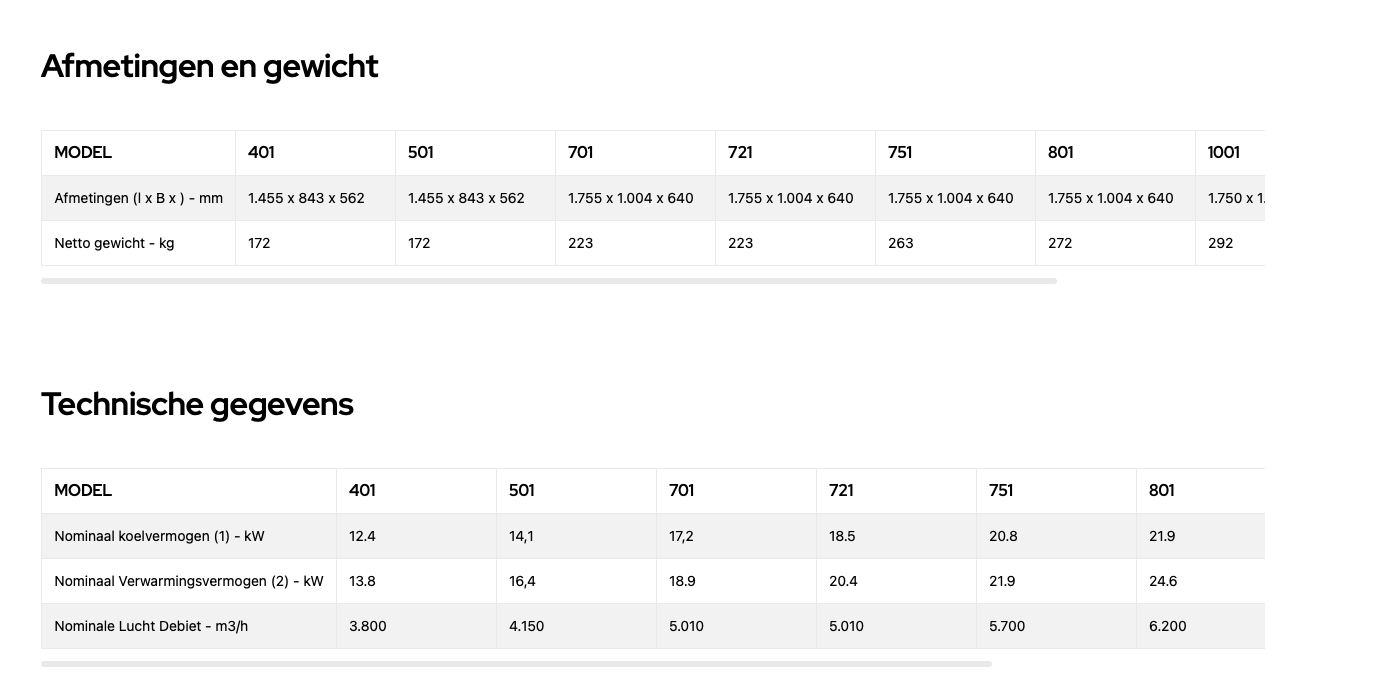This screenshot has width=1384, height=690.
Task: Click the technical data table horizontal scrollbar
Action: click(516, 664)
